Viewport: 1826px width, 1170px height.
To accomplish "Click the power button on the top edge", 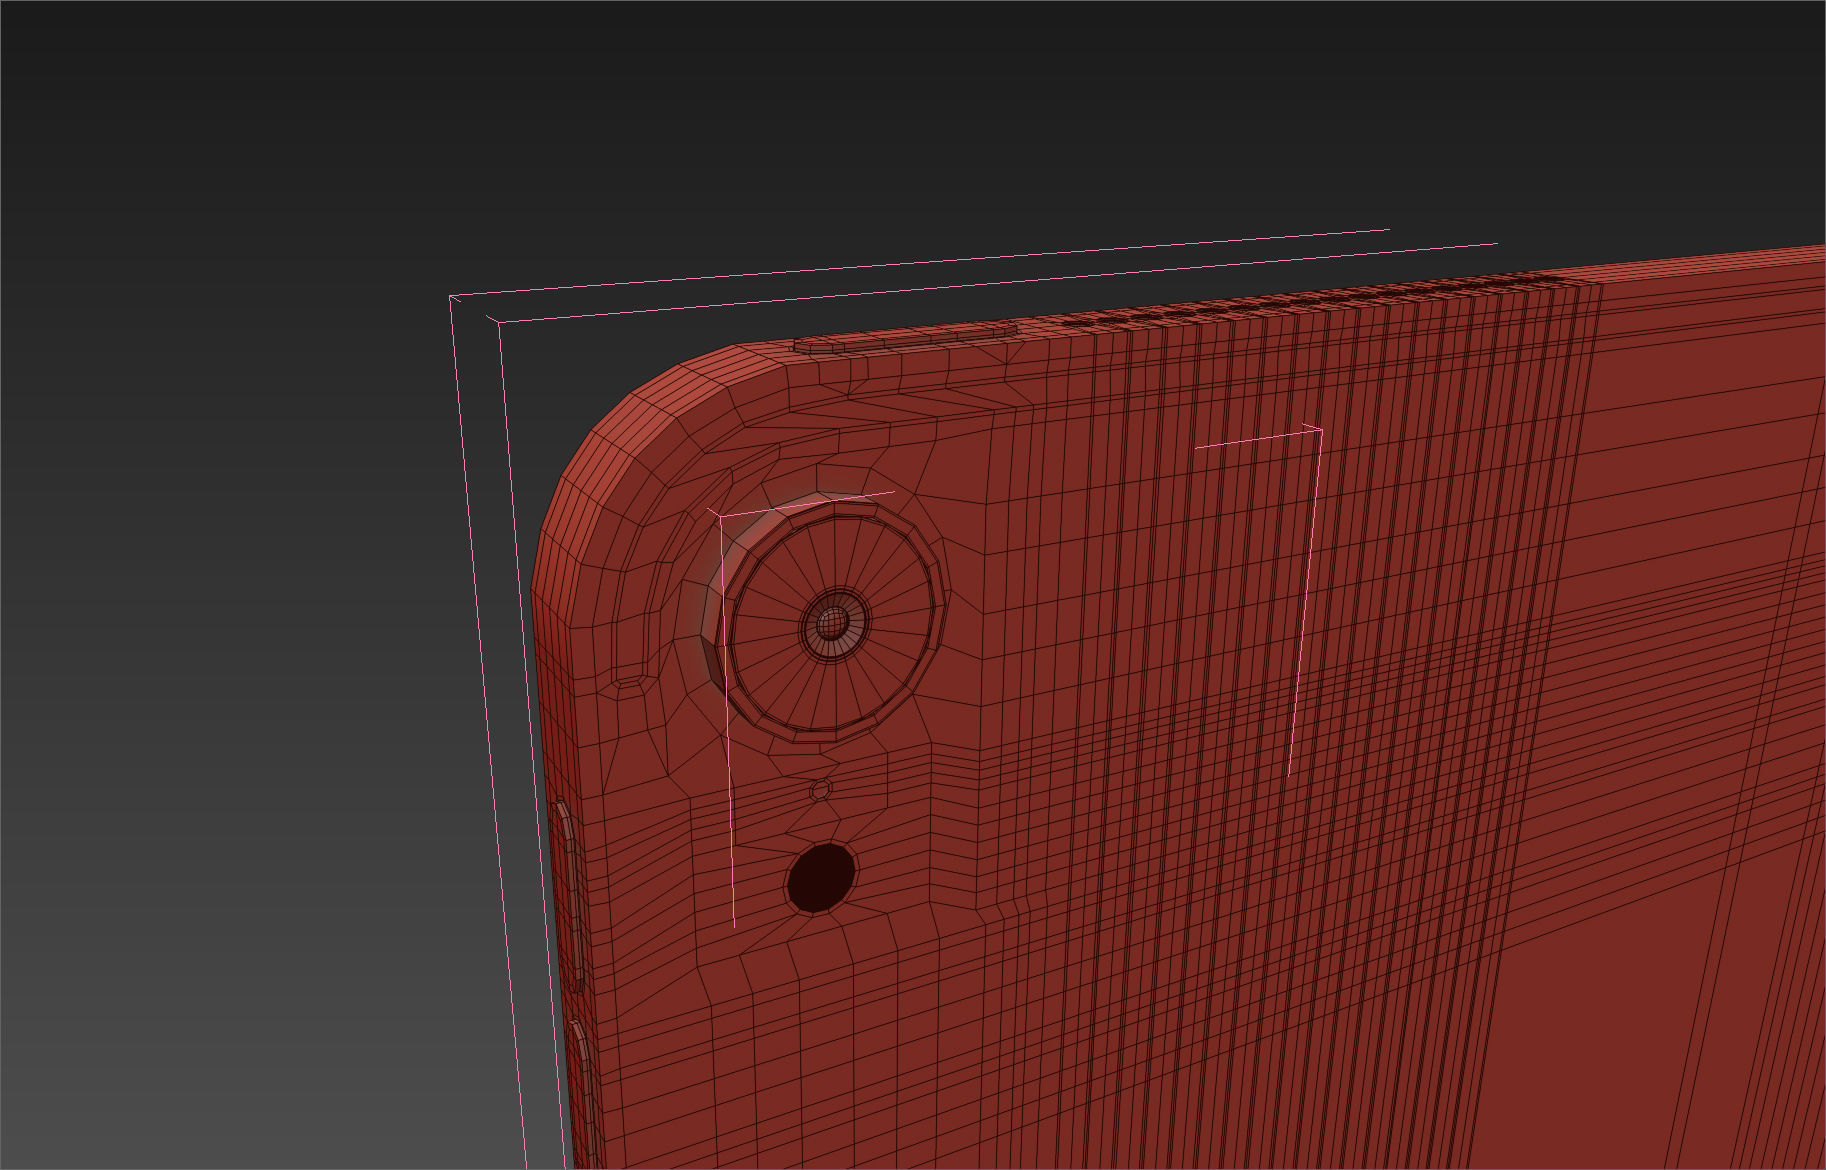I will pos(906,336).
